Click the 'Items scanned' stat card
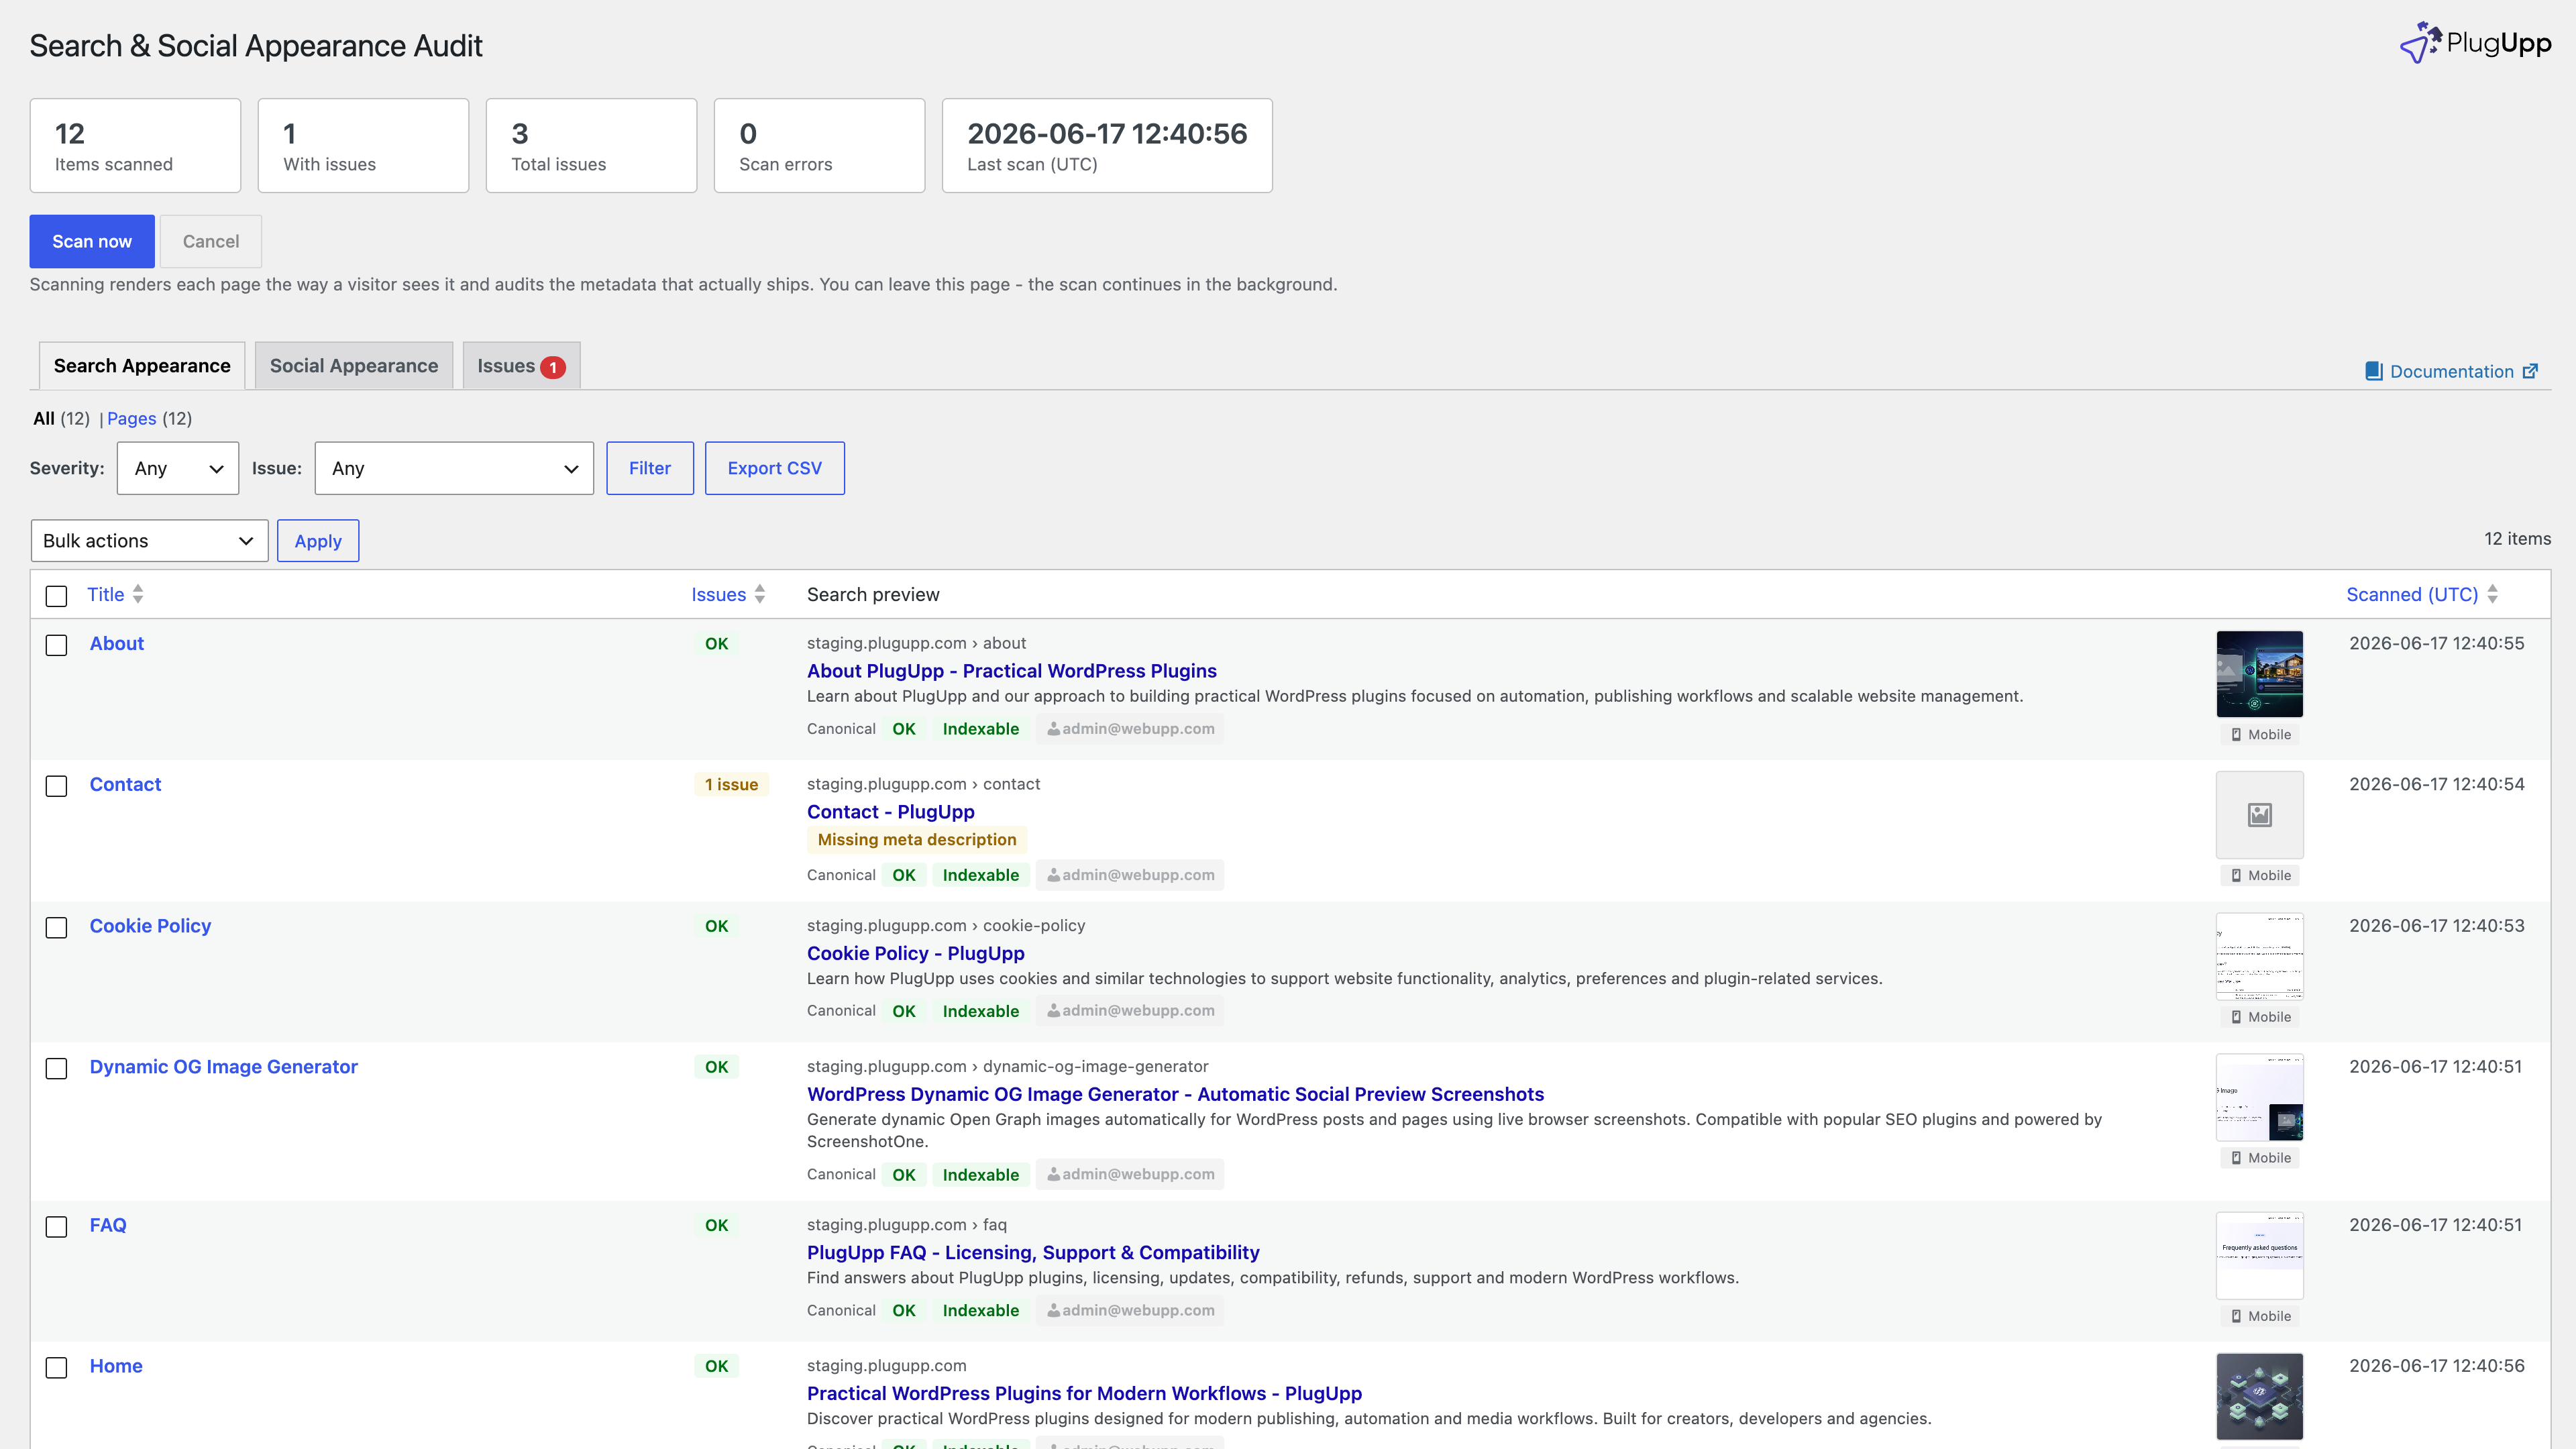The height and width of the screenshot is (1449, 2576). point(135,146)
